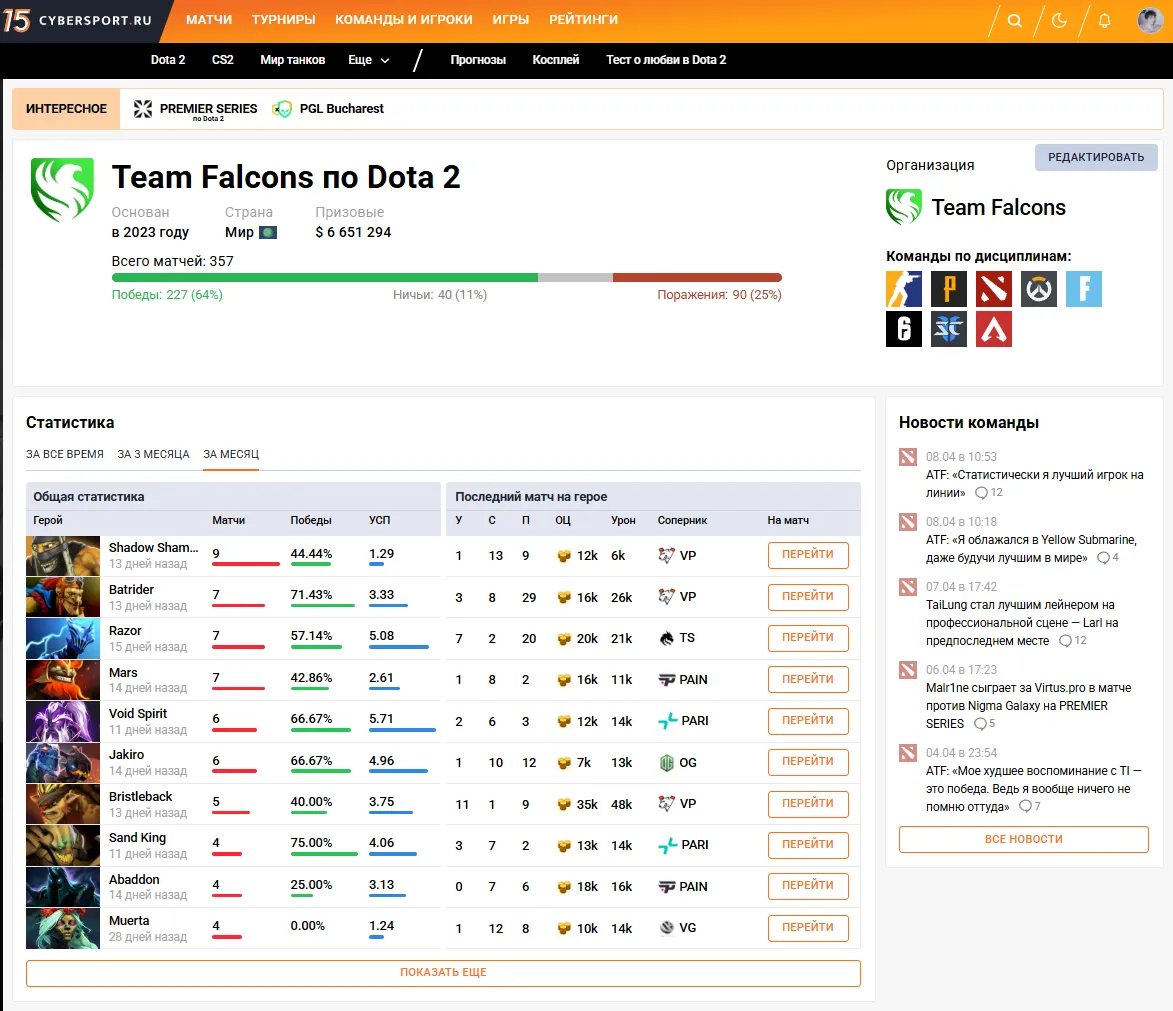Expand the hero list with "Показать еще"
1173x1011 pixels.
(443, 973)
